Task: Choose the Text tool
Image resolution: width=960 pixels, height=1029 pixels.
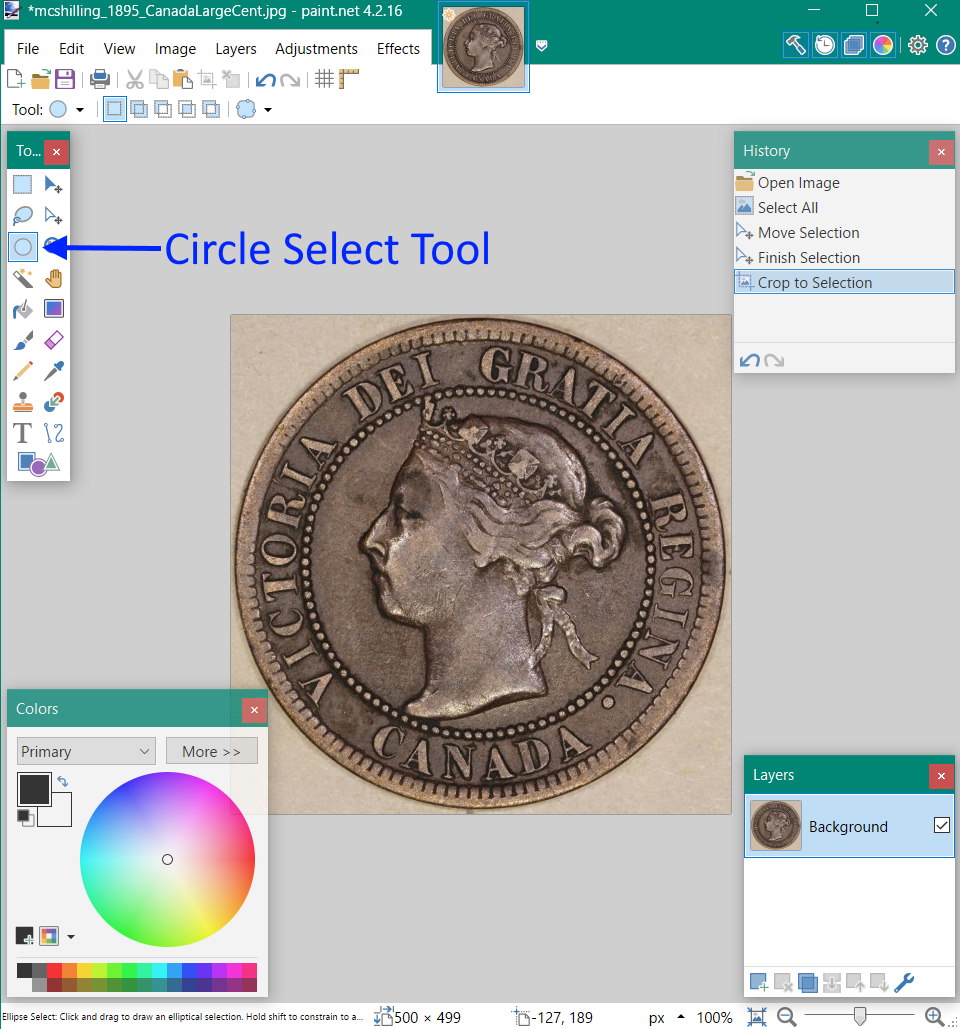Action: 22,433
